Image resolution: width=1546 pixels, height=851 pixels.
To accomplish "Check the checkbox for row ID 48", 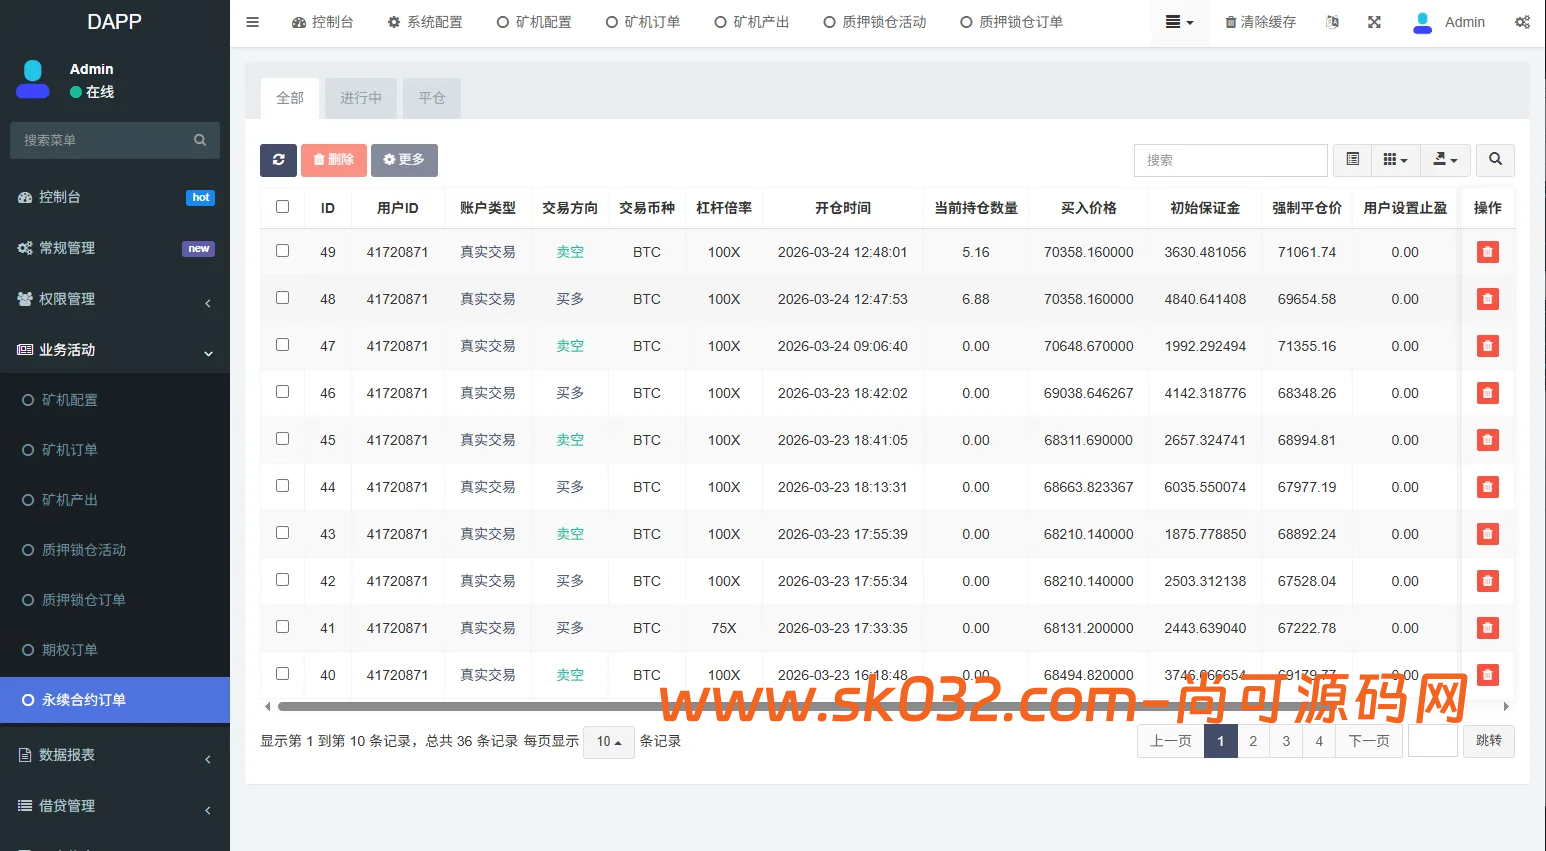I will (282, 297).
